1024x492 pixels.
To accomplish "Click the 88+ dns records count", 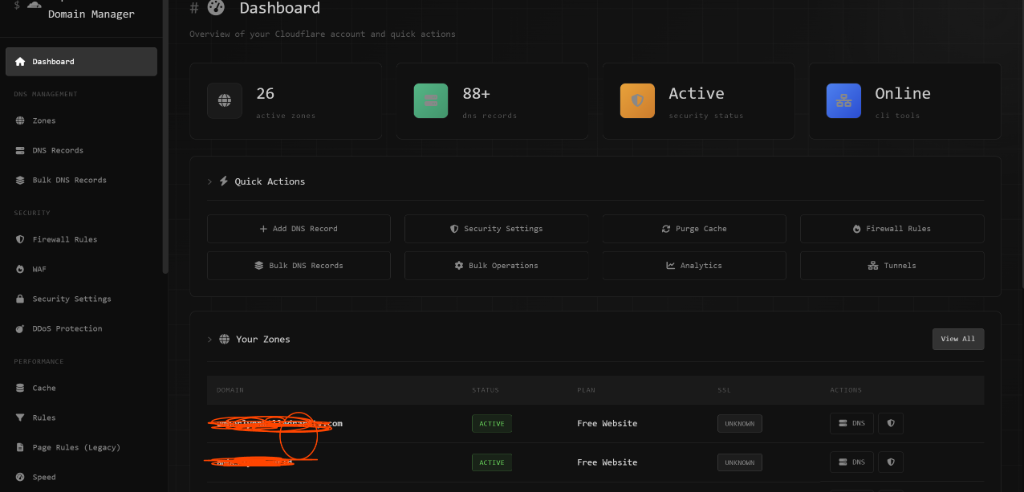I will [476, 93].
